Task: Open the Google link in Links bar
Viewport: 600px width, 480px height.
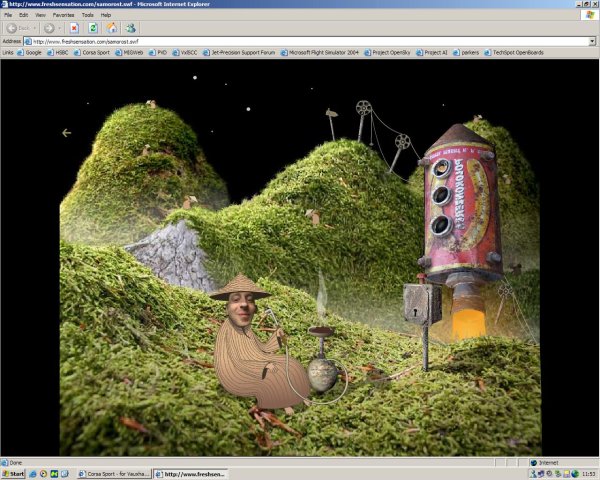Action: click(31, 52)
